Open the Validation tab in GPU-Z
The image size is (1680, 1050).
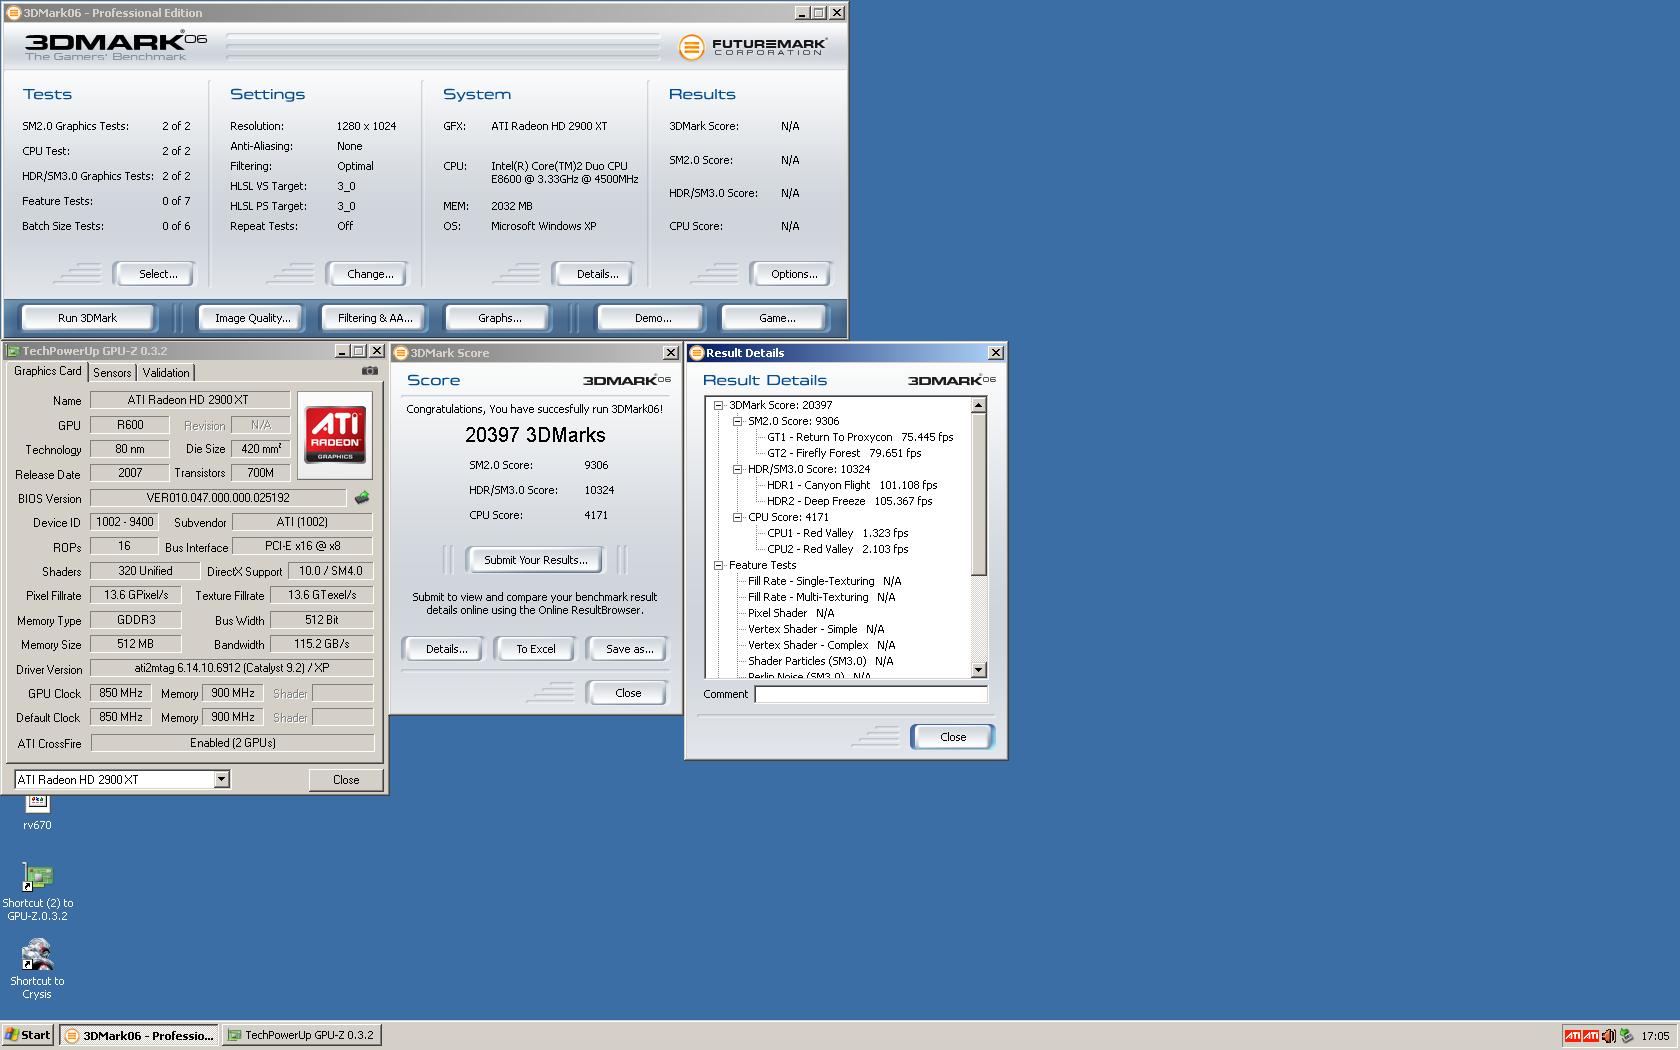click(x=166, y=372)
